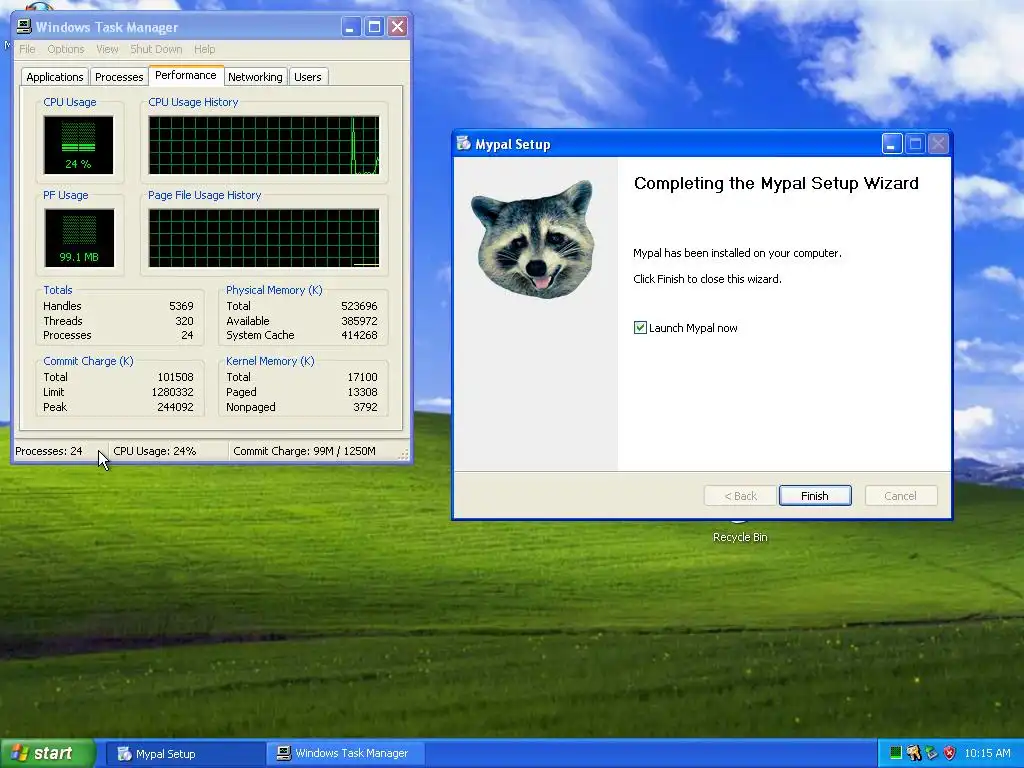Viewport: 1024px width, 768px height.
Task: Click System Cache value 414268
Action: tap(359, 335)
